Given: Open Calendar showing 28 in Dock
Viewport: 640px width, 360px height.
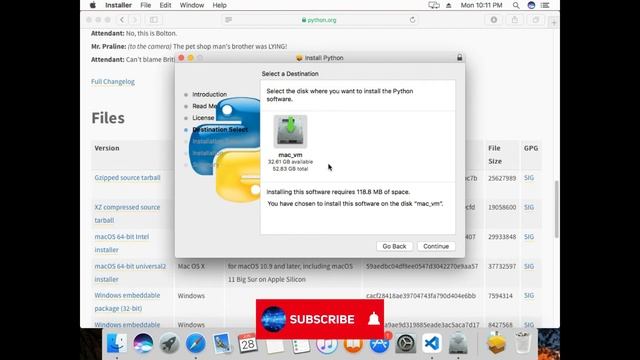Looking at the screenshot, I should point(248,343).
